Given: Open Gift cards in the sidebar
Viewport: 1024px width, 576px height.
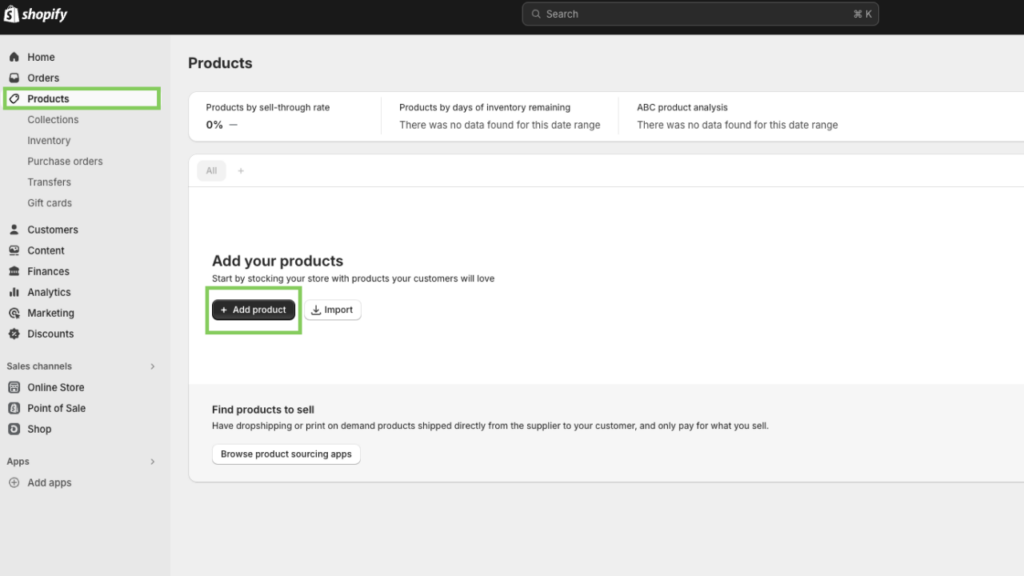Looking at the screenshot, I should click(x=50, y=203).
